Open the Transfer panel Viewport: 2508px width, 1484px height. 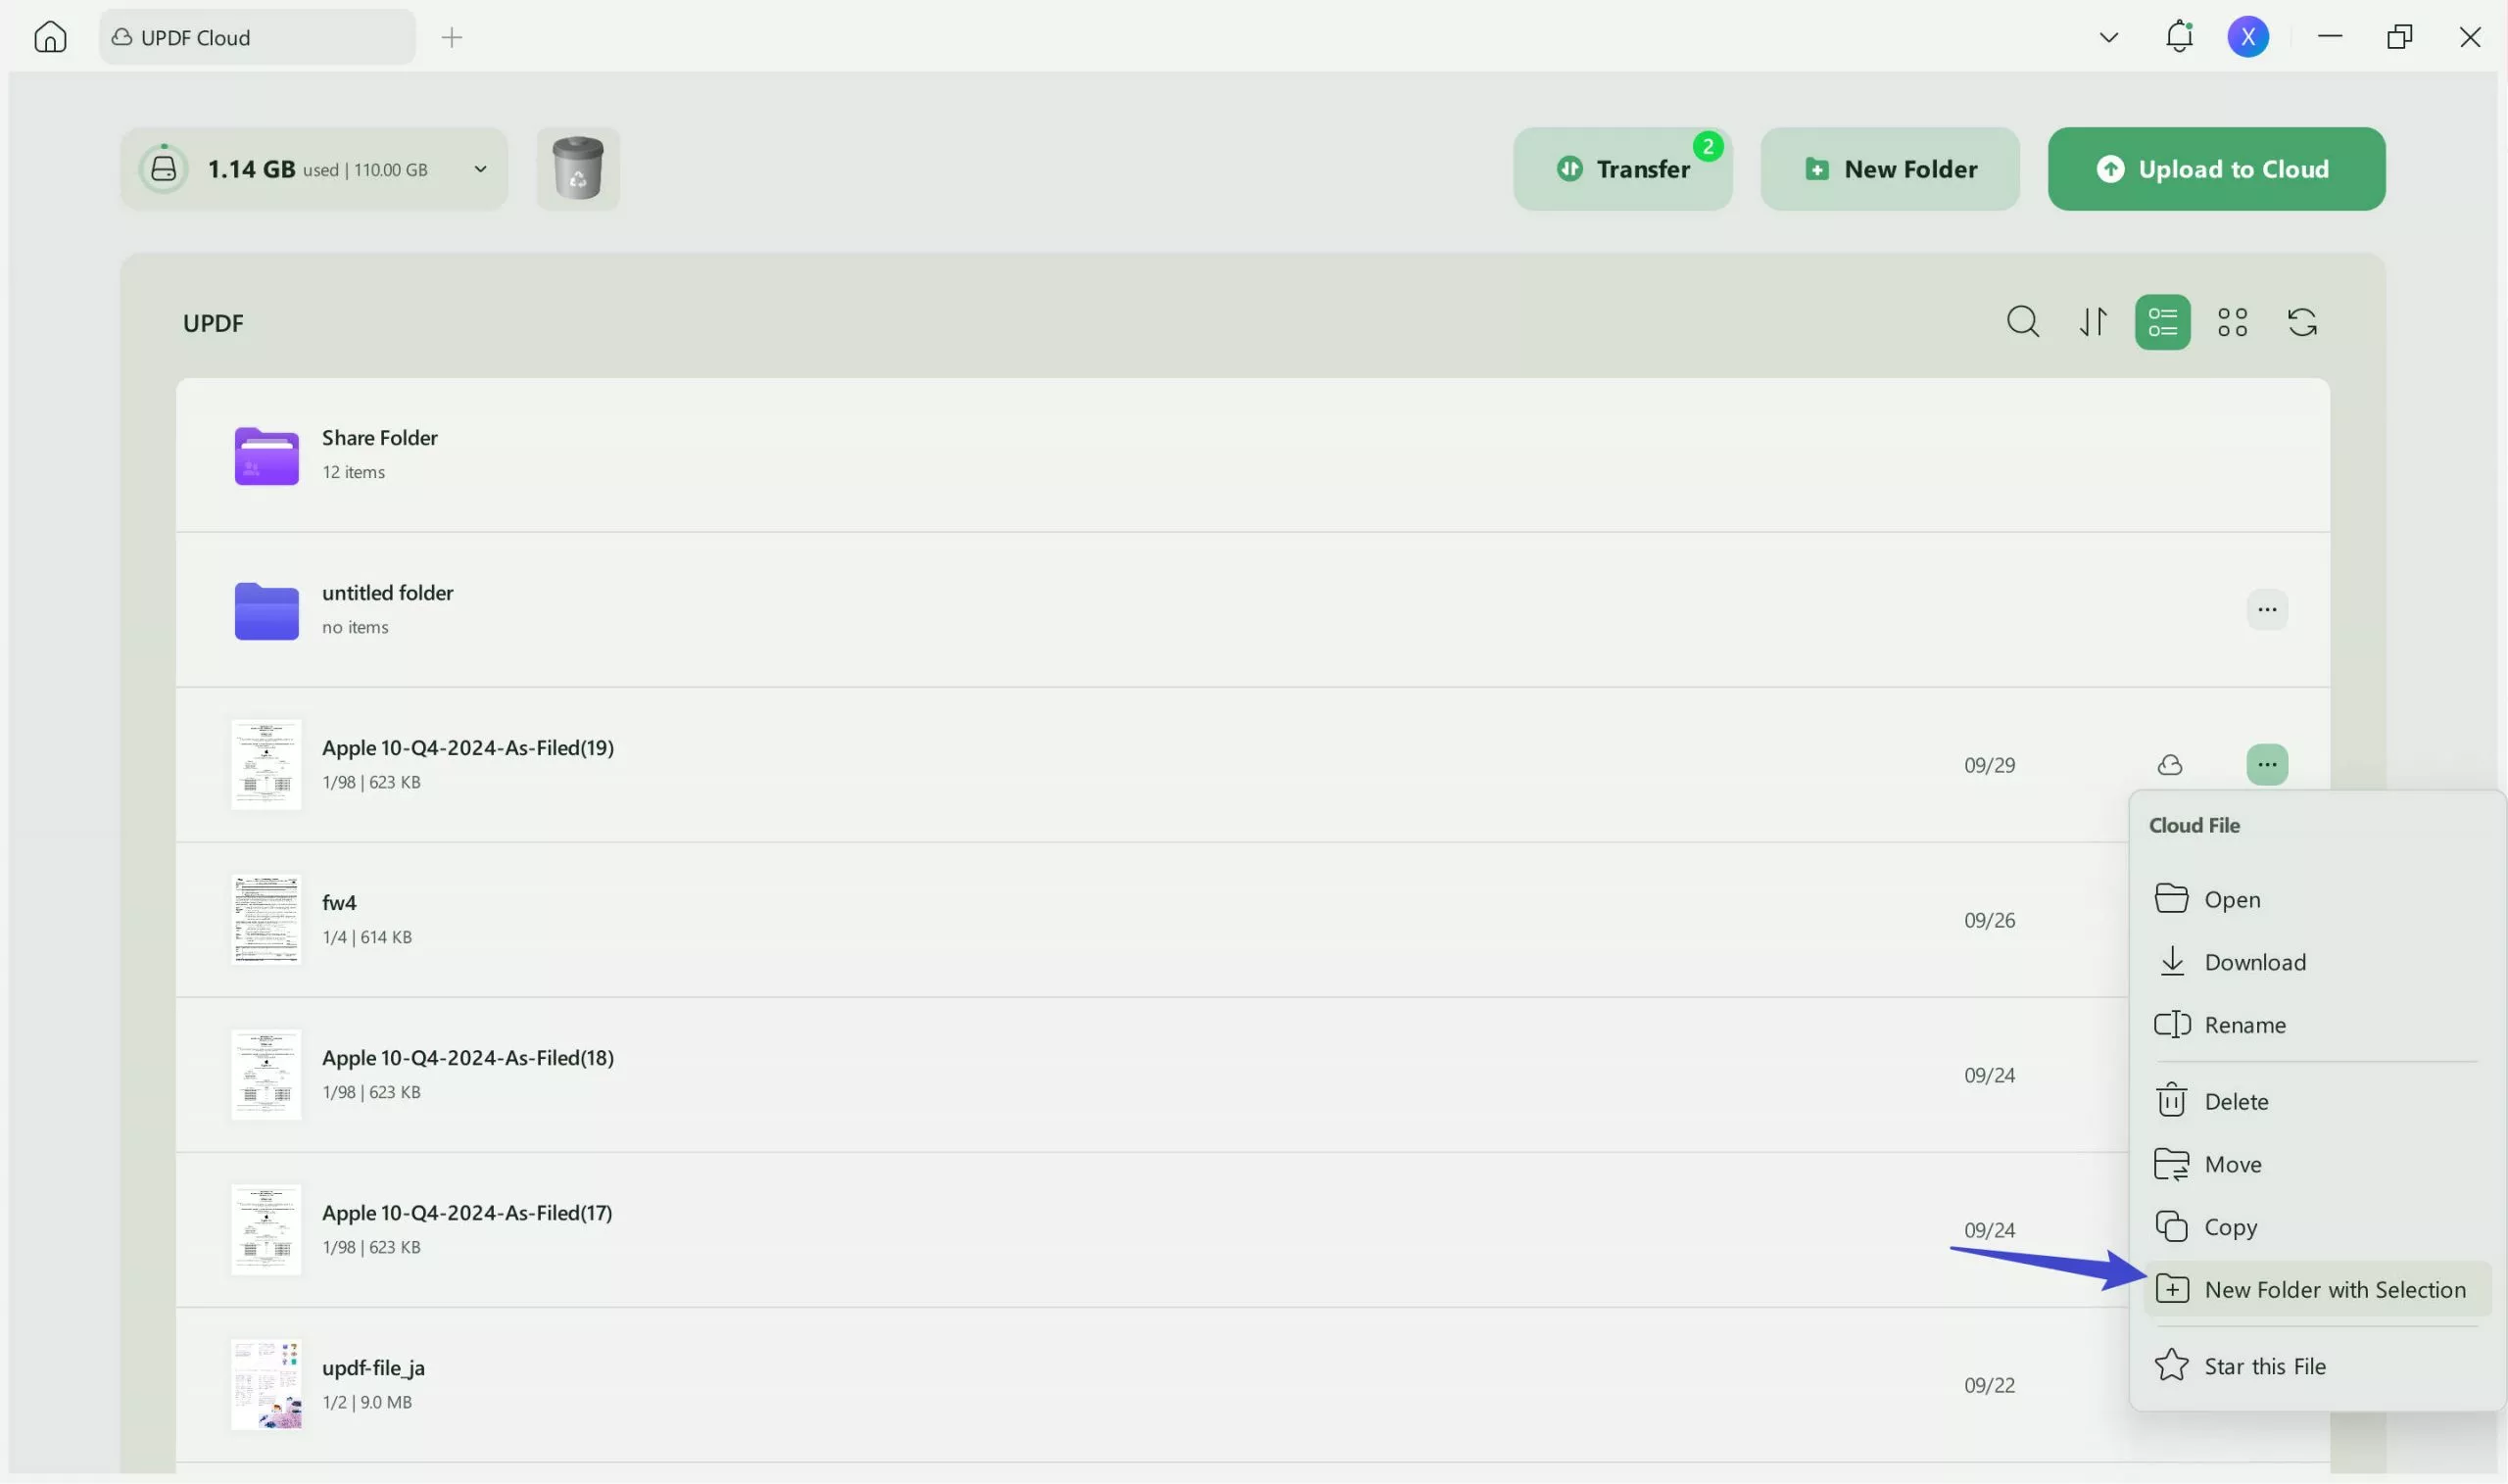point(1622,168)
